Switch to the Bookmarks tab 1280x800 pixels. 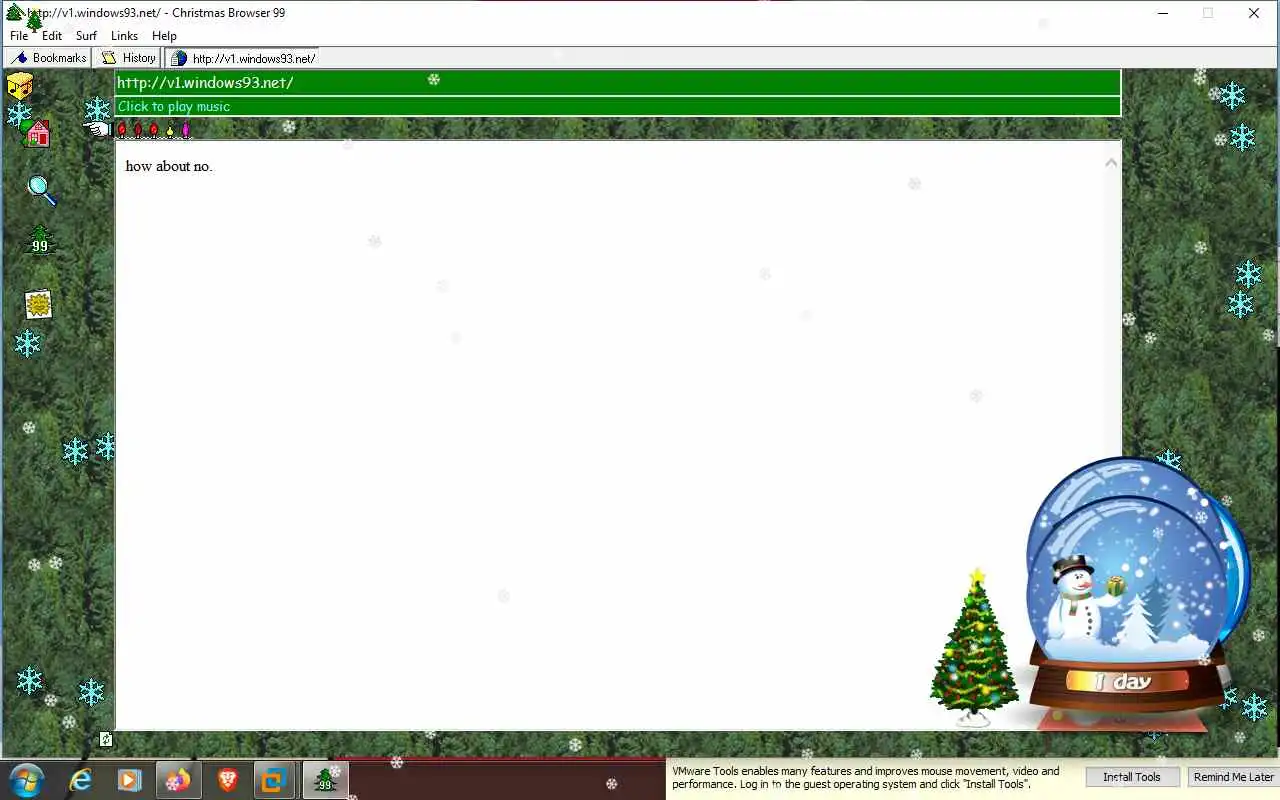48,58
